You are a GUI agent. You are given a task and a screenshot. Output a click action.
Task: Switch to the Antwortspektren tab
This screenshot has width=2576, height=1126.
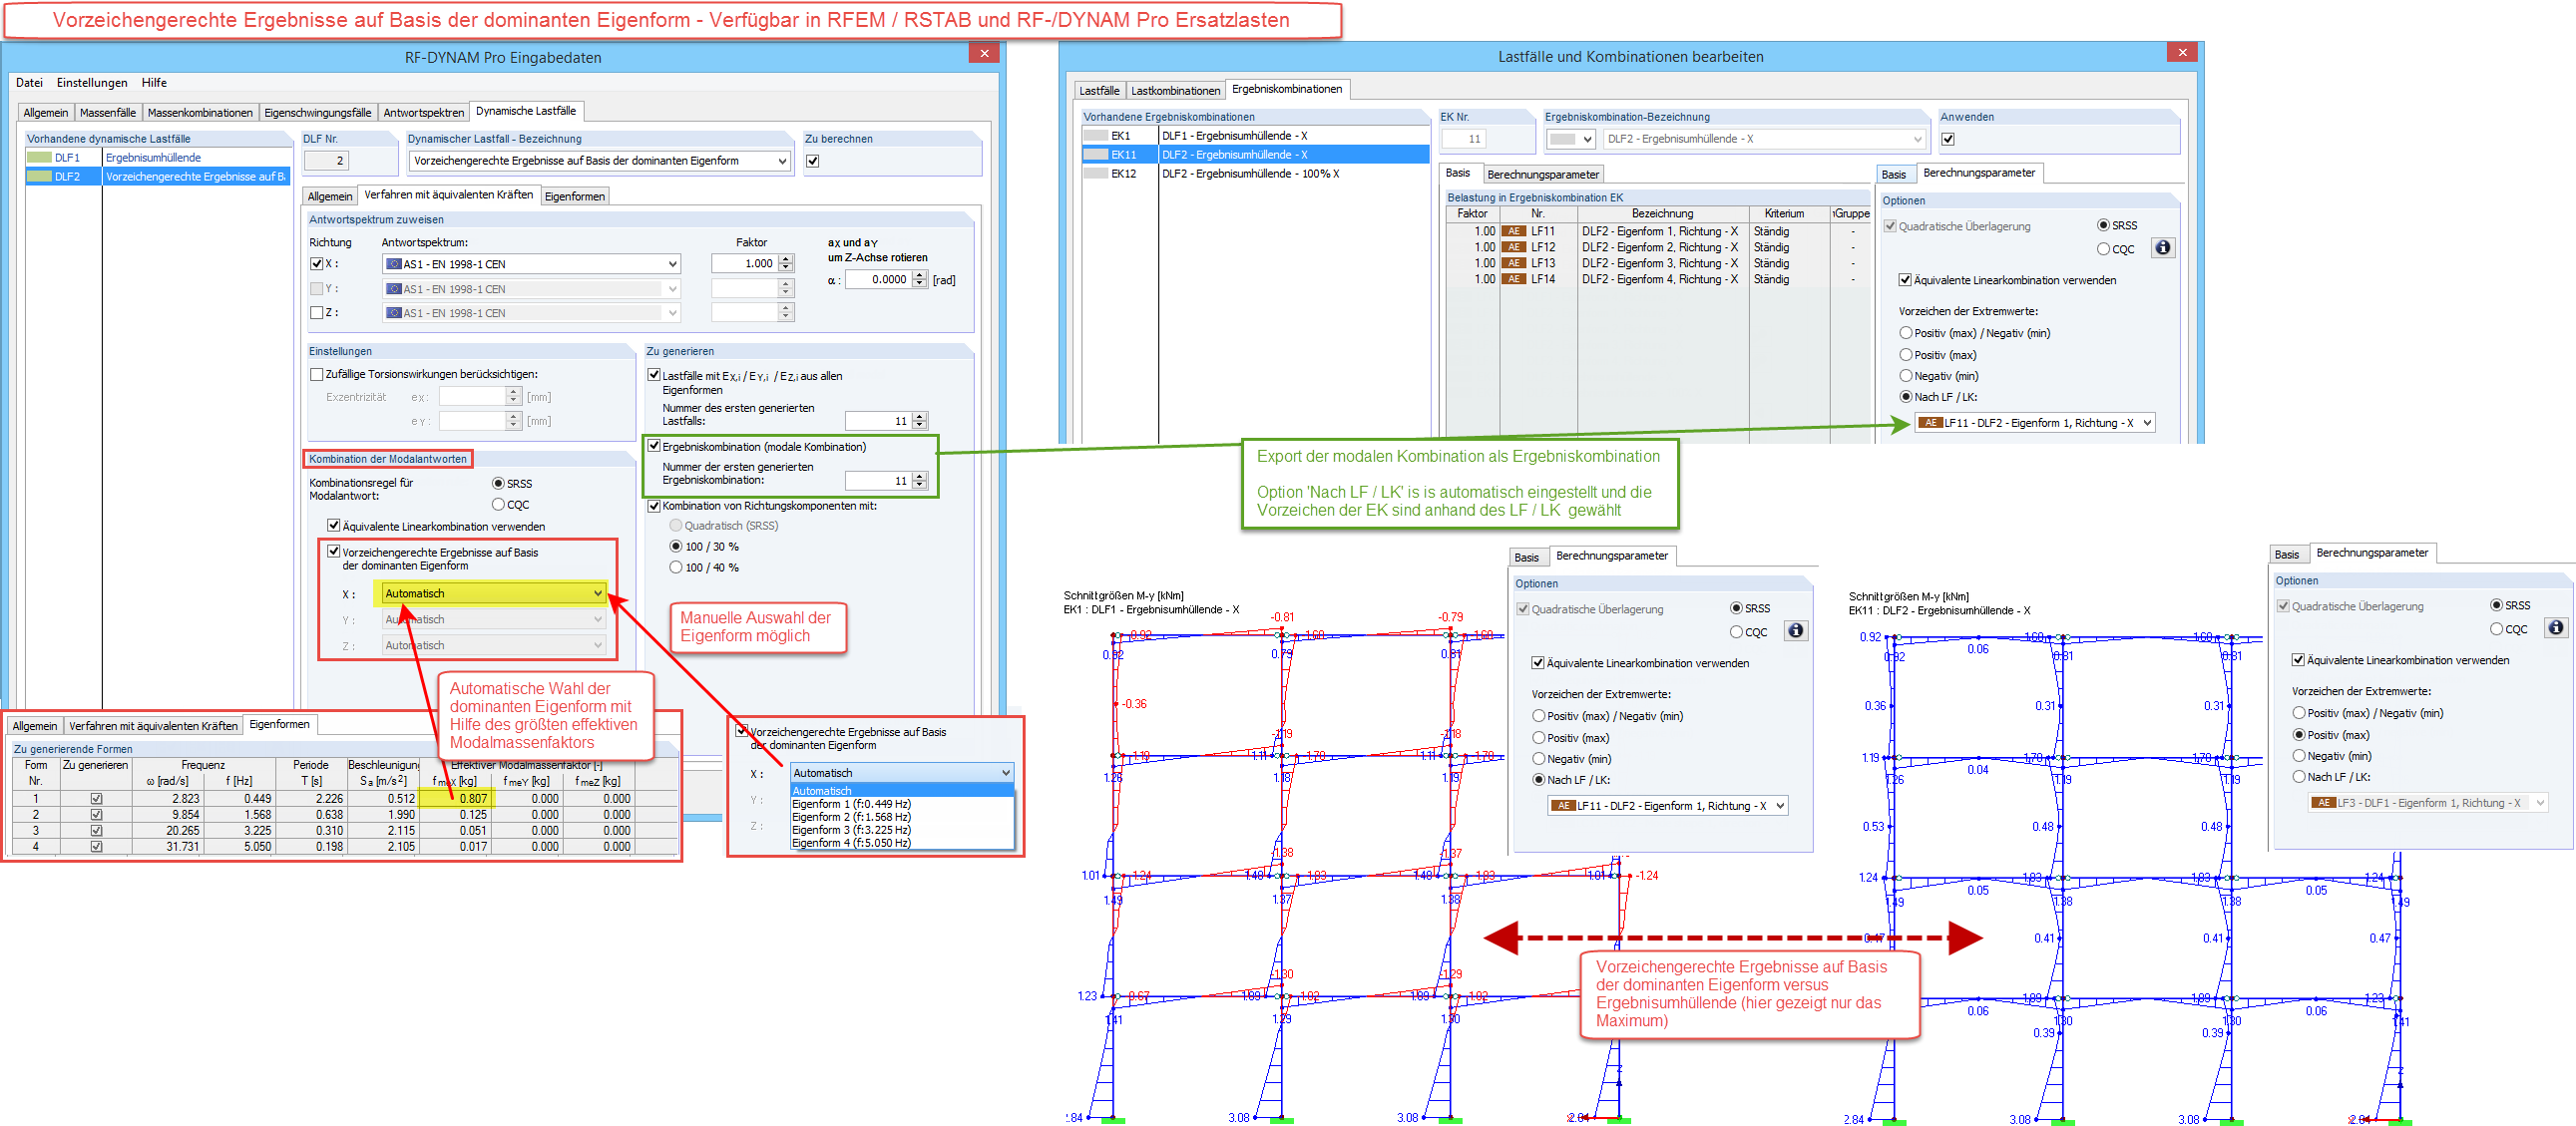point(424,113)
